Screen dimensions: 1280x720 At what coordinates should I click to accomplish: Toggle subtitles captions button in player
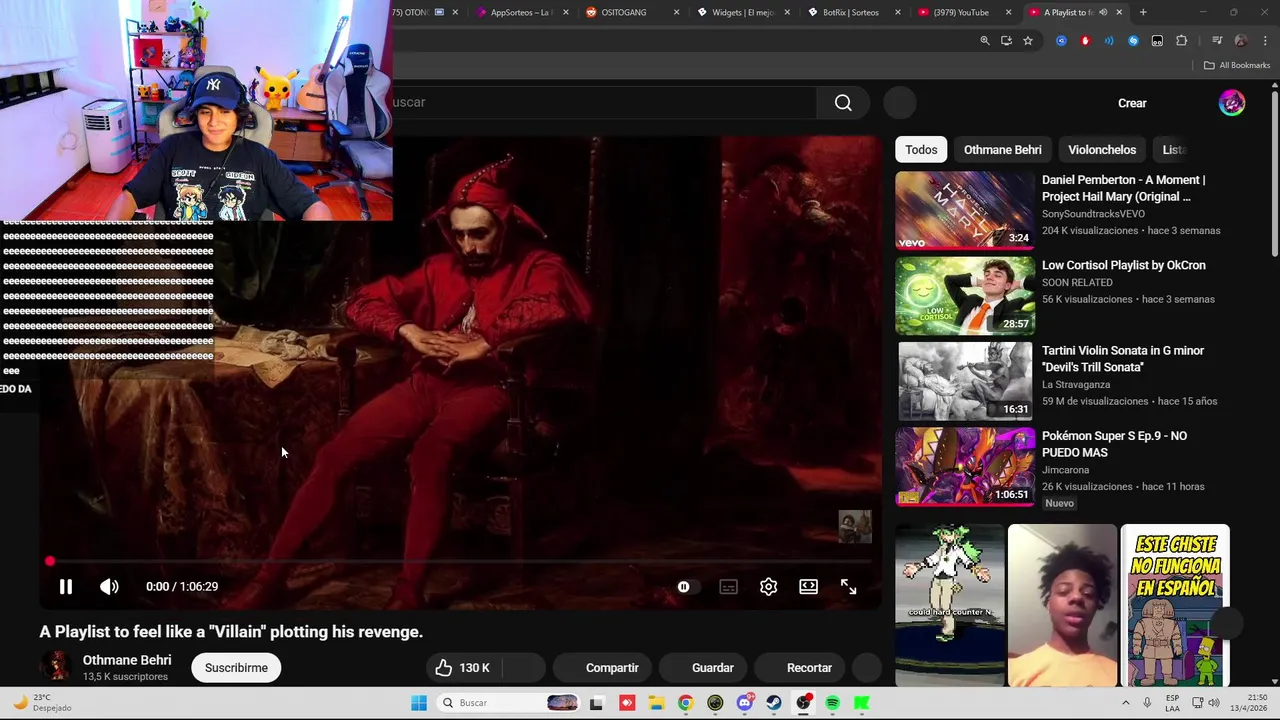coord(728,587)
